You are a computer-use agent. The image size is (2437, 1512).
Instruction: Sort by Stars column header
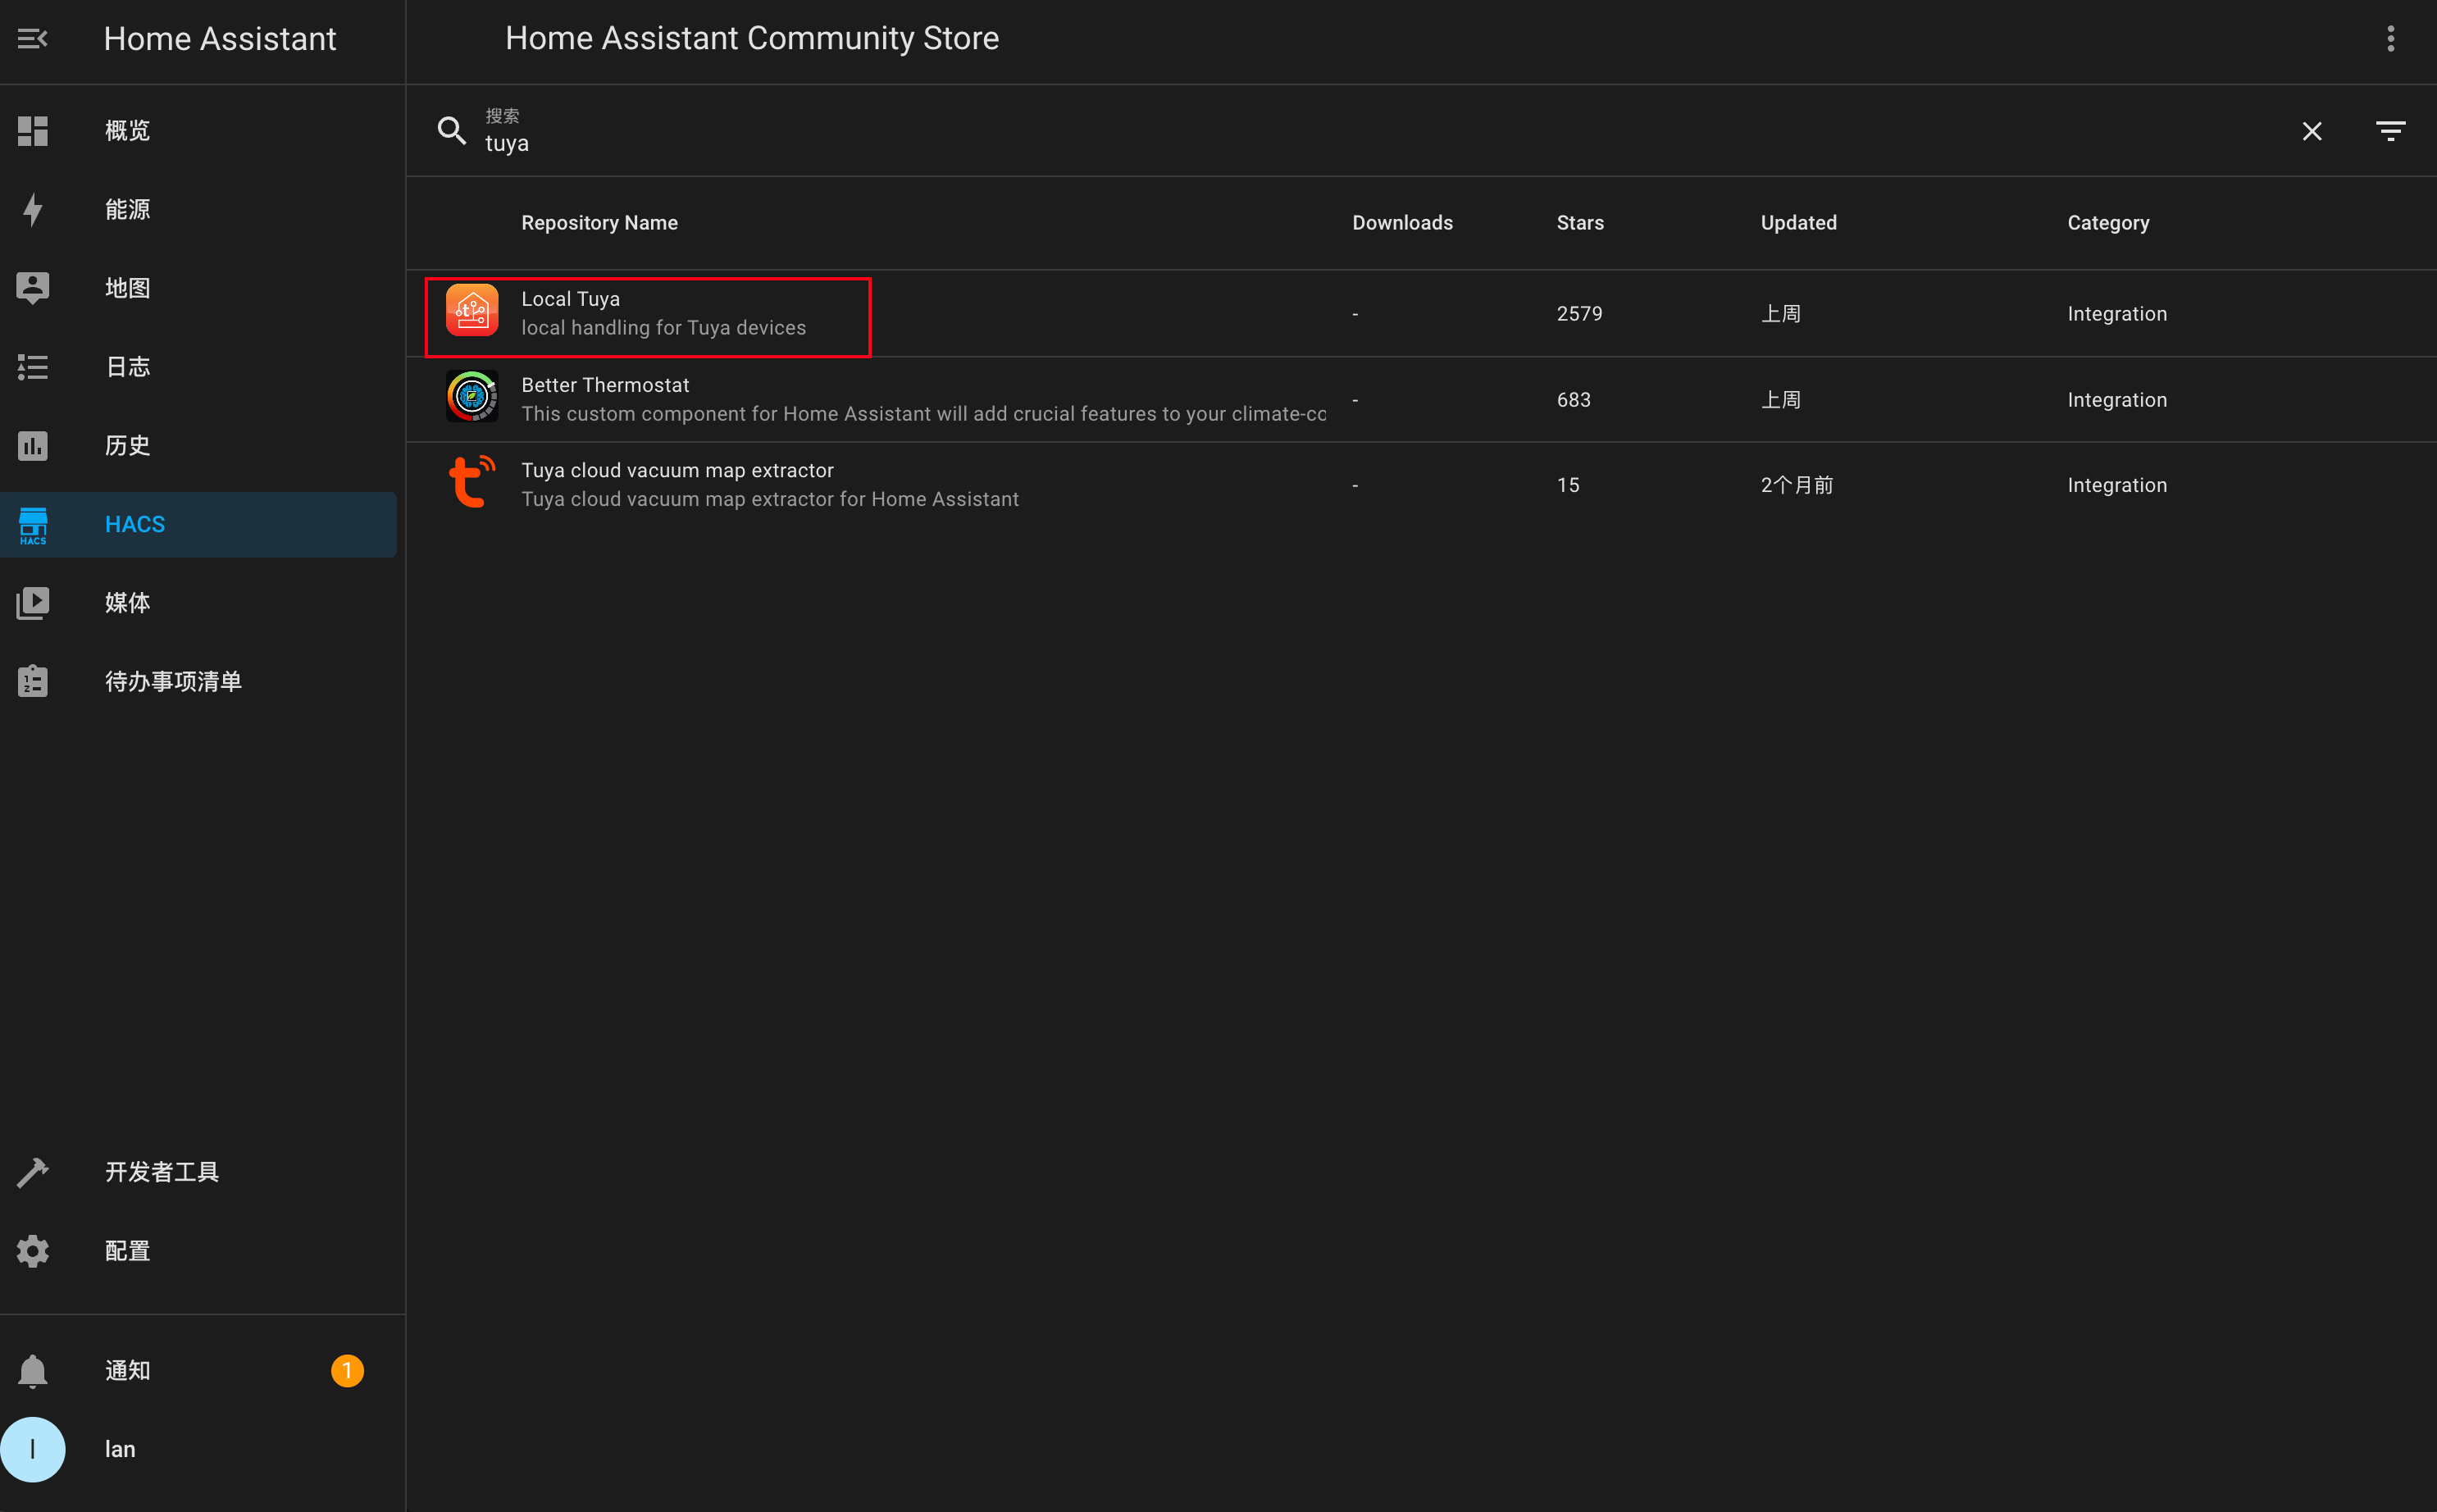[1580, 223]
